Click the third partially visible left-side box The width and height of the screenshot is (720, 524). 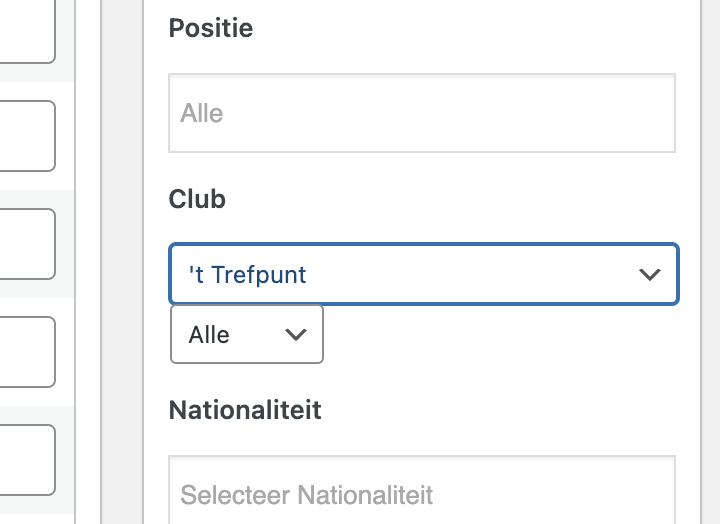coord(25,244)
